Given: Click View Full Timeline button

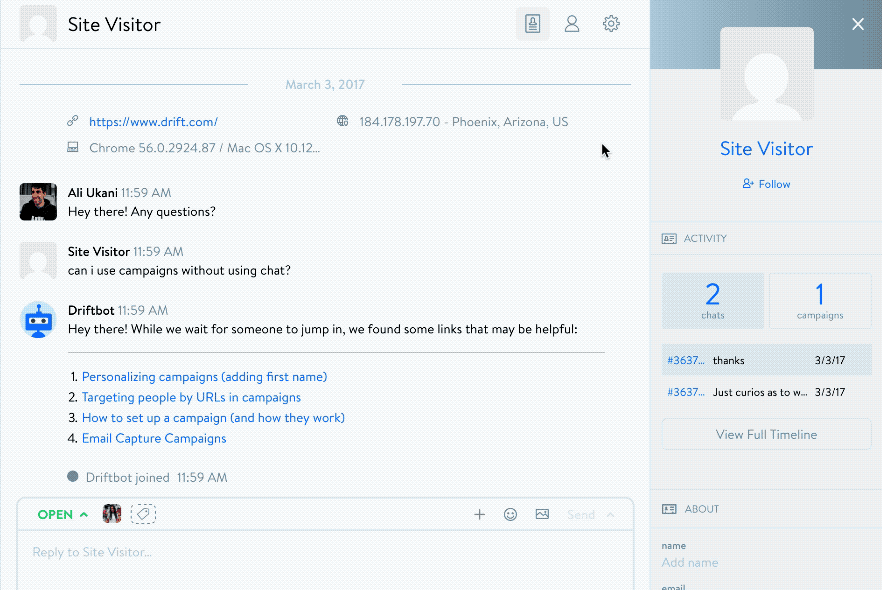Looking at the screenshot, I should [x=766, y=434].
